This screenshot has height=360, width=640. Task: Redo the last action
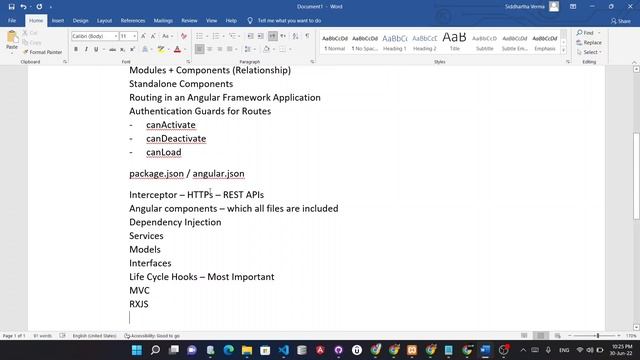pos(39,7)
